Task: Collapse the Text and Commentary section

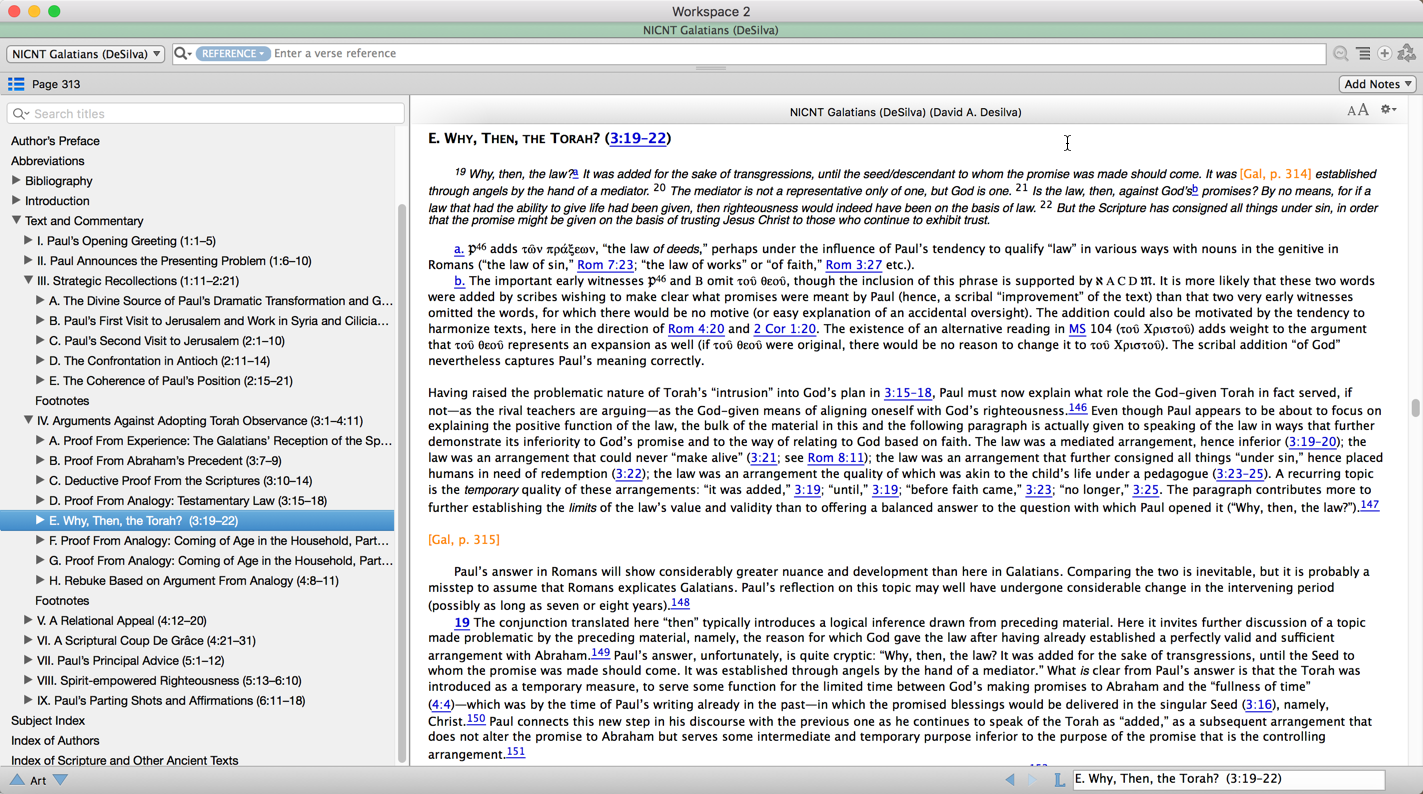Action: point(16,221)
